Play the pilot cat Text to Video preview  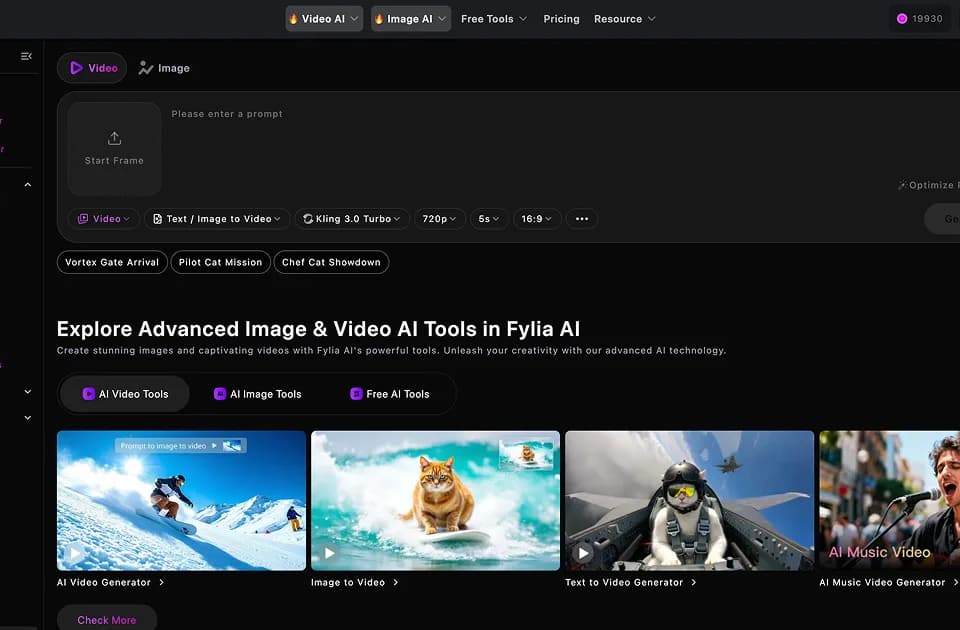[x=583, y=553]
